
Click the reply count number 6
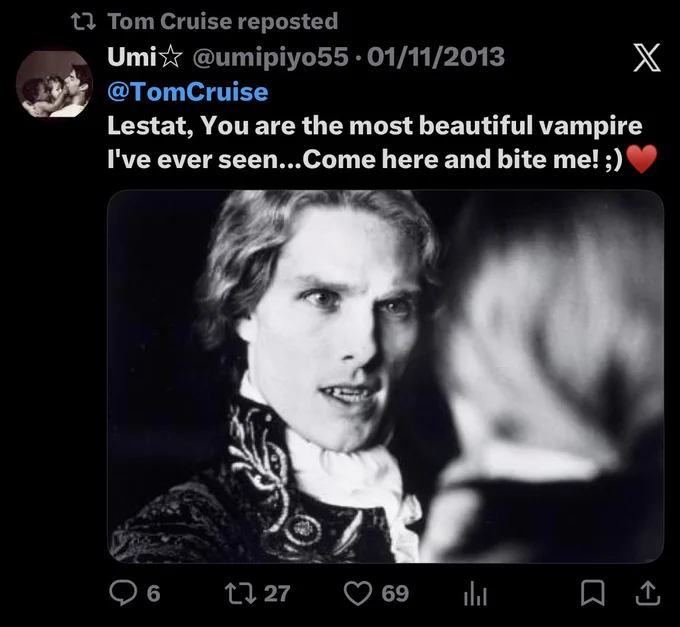[154, 594]
